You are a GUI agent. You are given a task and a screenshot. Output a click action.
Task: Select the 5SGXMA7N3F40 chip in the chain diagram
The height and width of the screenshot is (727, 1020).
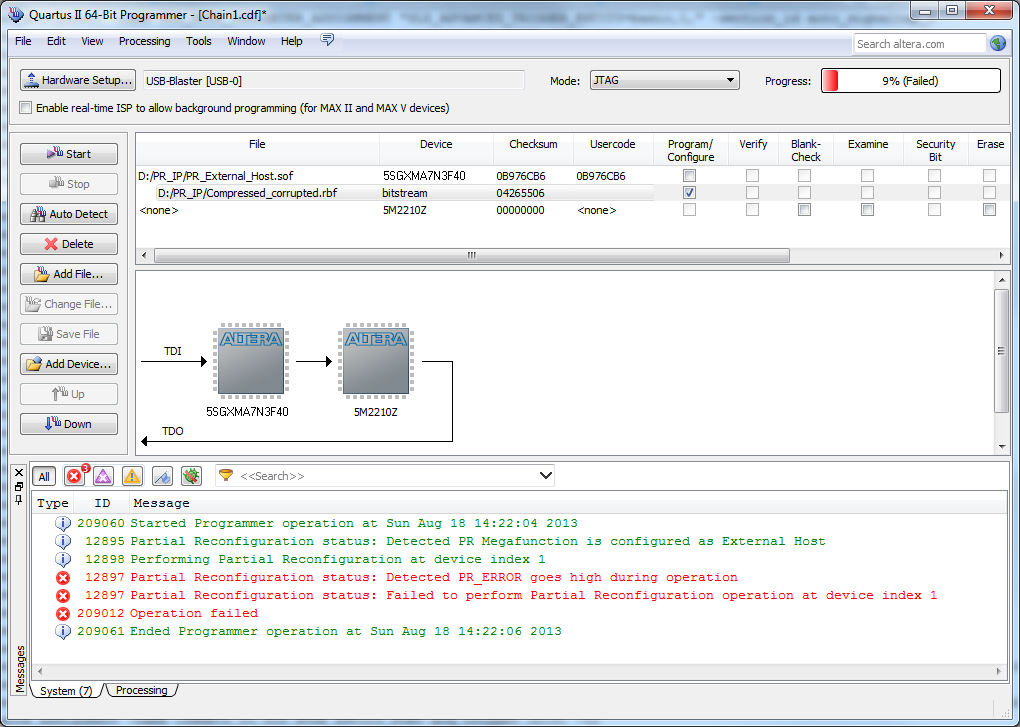(x=247, y=360)
